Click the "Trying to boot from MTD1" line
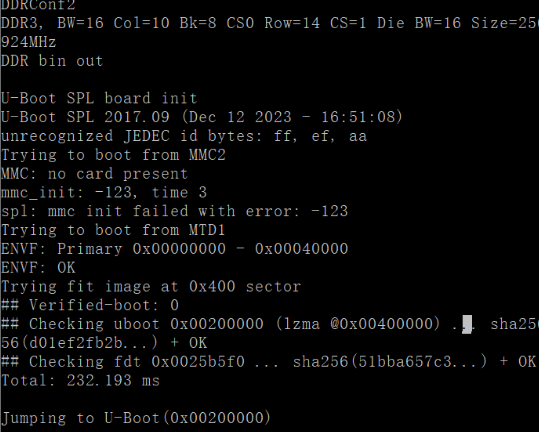539x432 pixels. (113, 230)
